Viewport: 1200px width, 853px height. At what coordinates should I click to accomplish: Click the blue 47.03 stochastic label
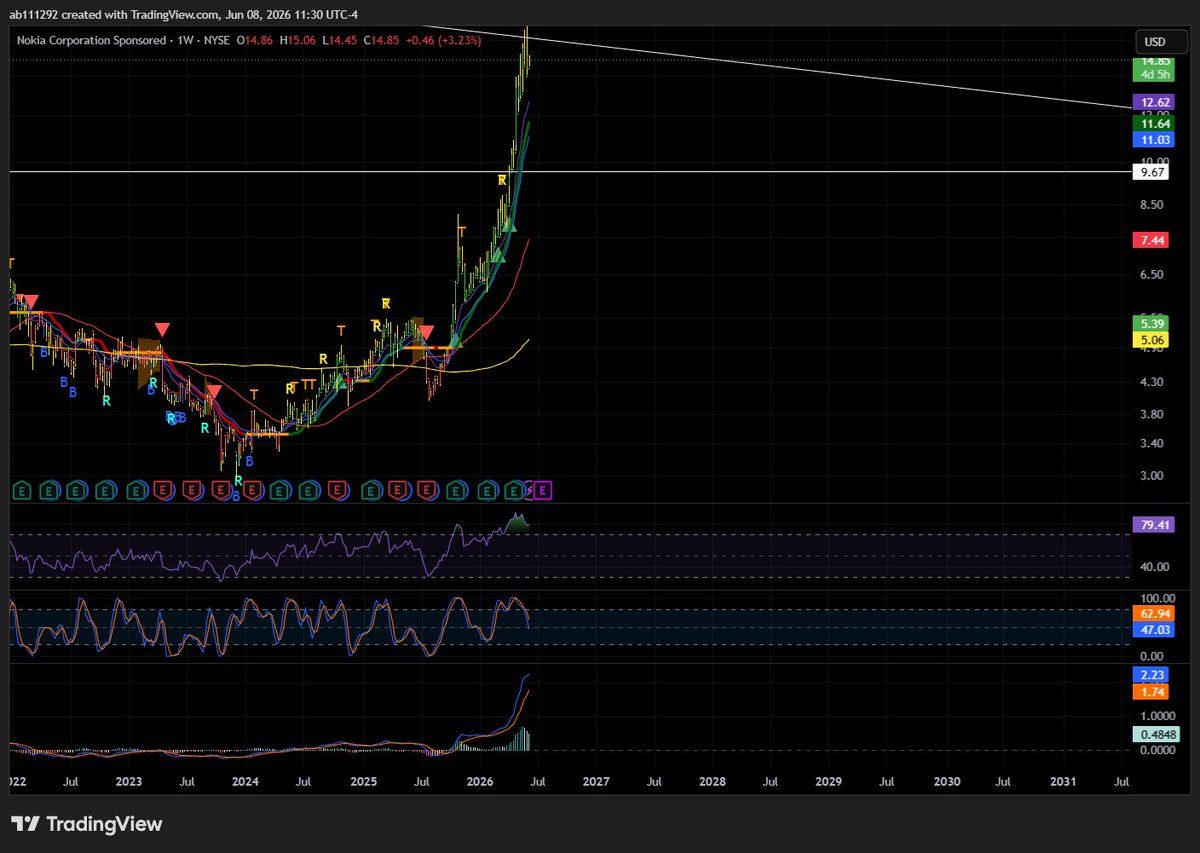point(1153,630)
